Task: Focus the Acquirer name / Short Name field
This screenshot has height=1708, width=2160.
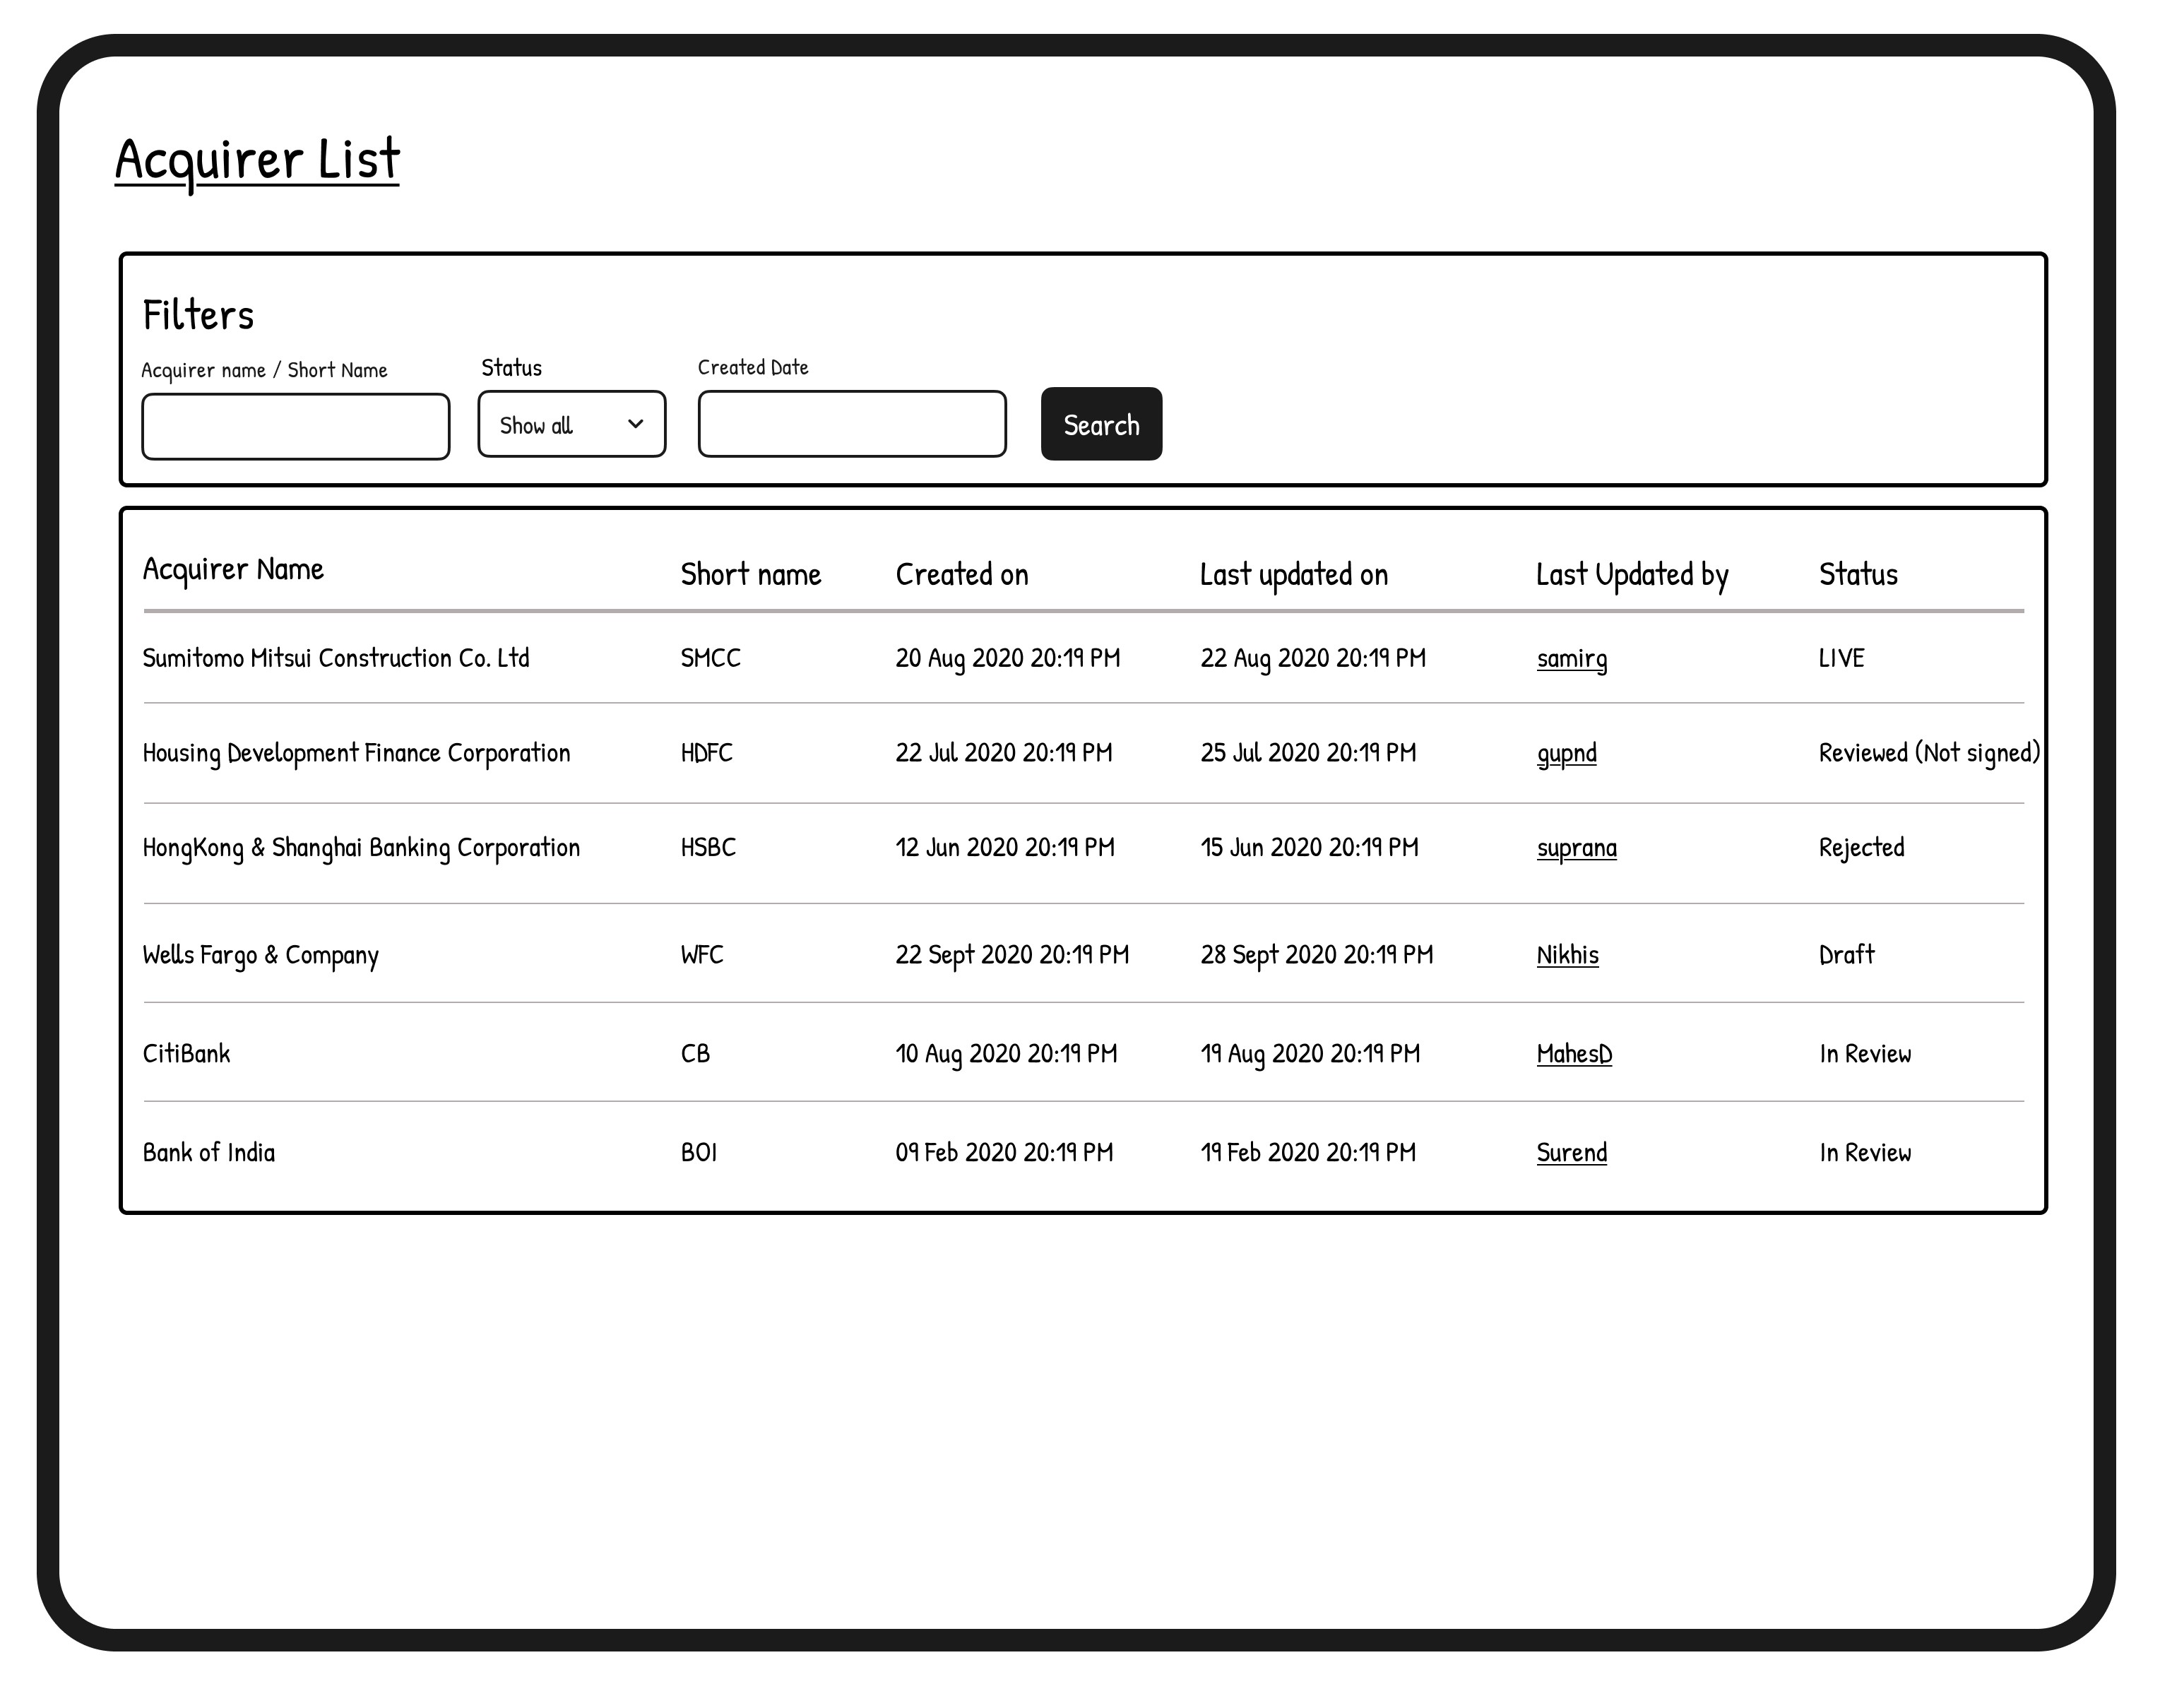Action: coord(296,427)
